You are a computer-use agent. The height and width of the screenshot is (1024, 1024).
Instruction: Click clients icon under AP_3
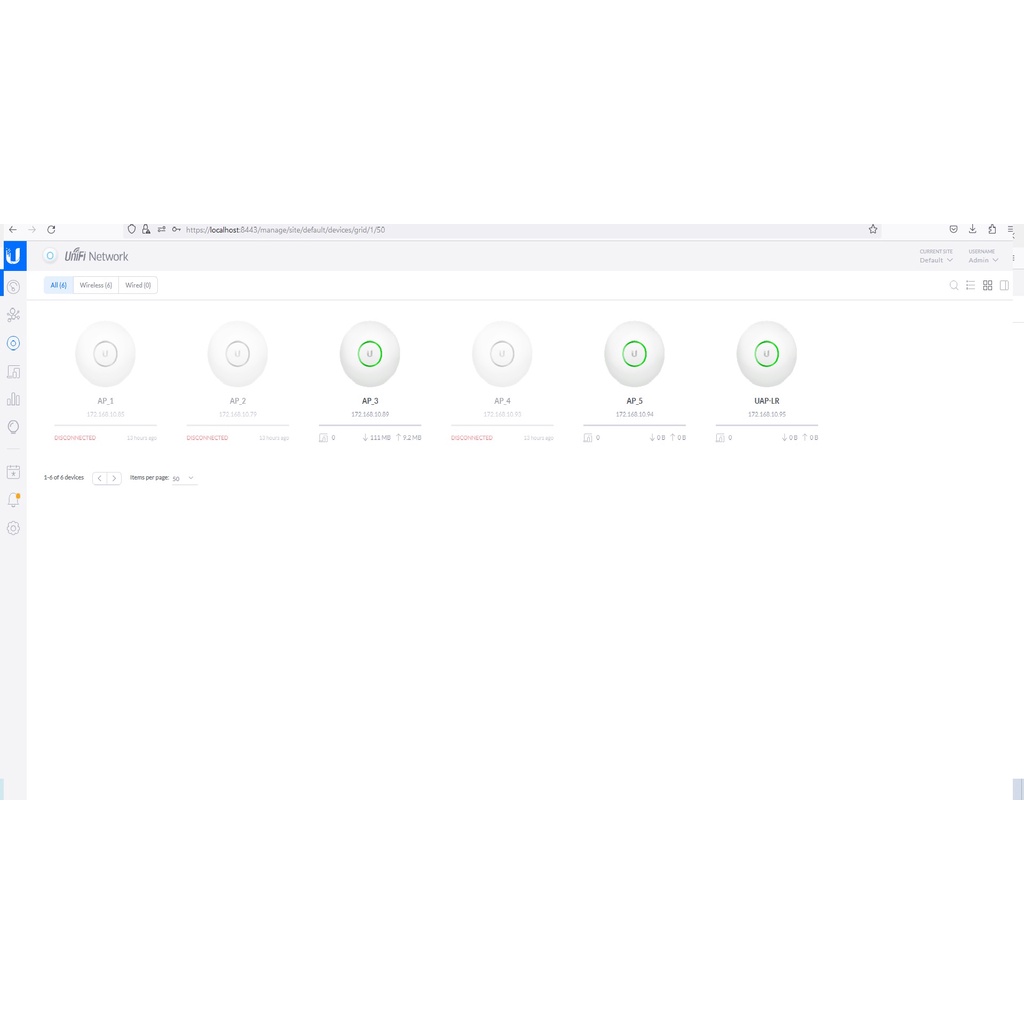[323, 438]
